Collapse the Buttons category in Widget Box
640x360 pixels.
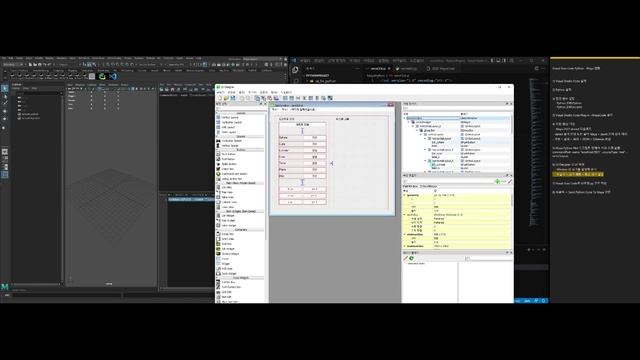[240, 150]
